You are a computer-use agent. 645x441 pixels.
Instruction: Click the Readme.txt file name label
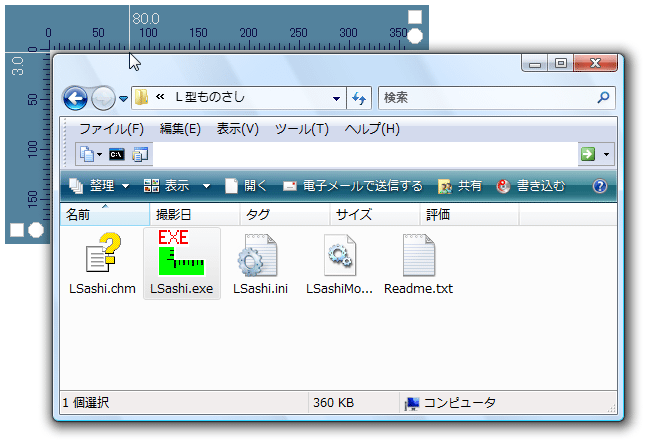pos(418,289)
